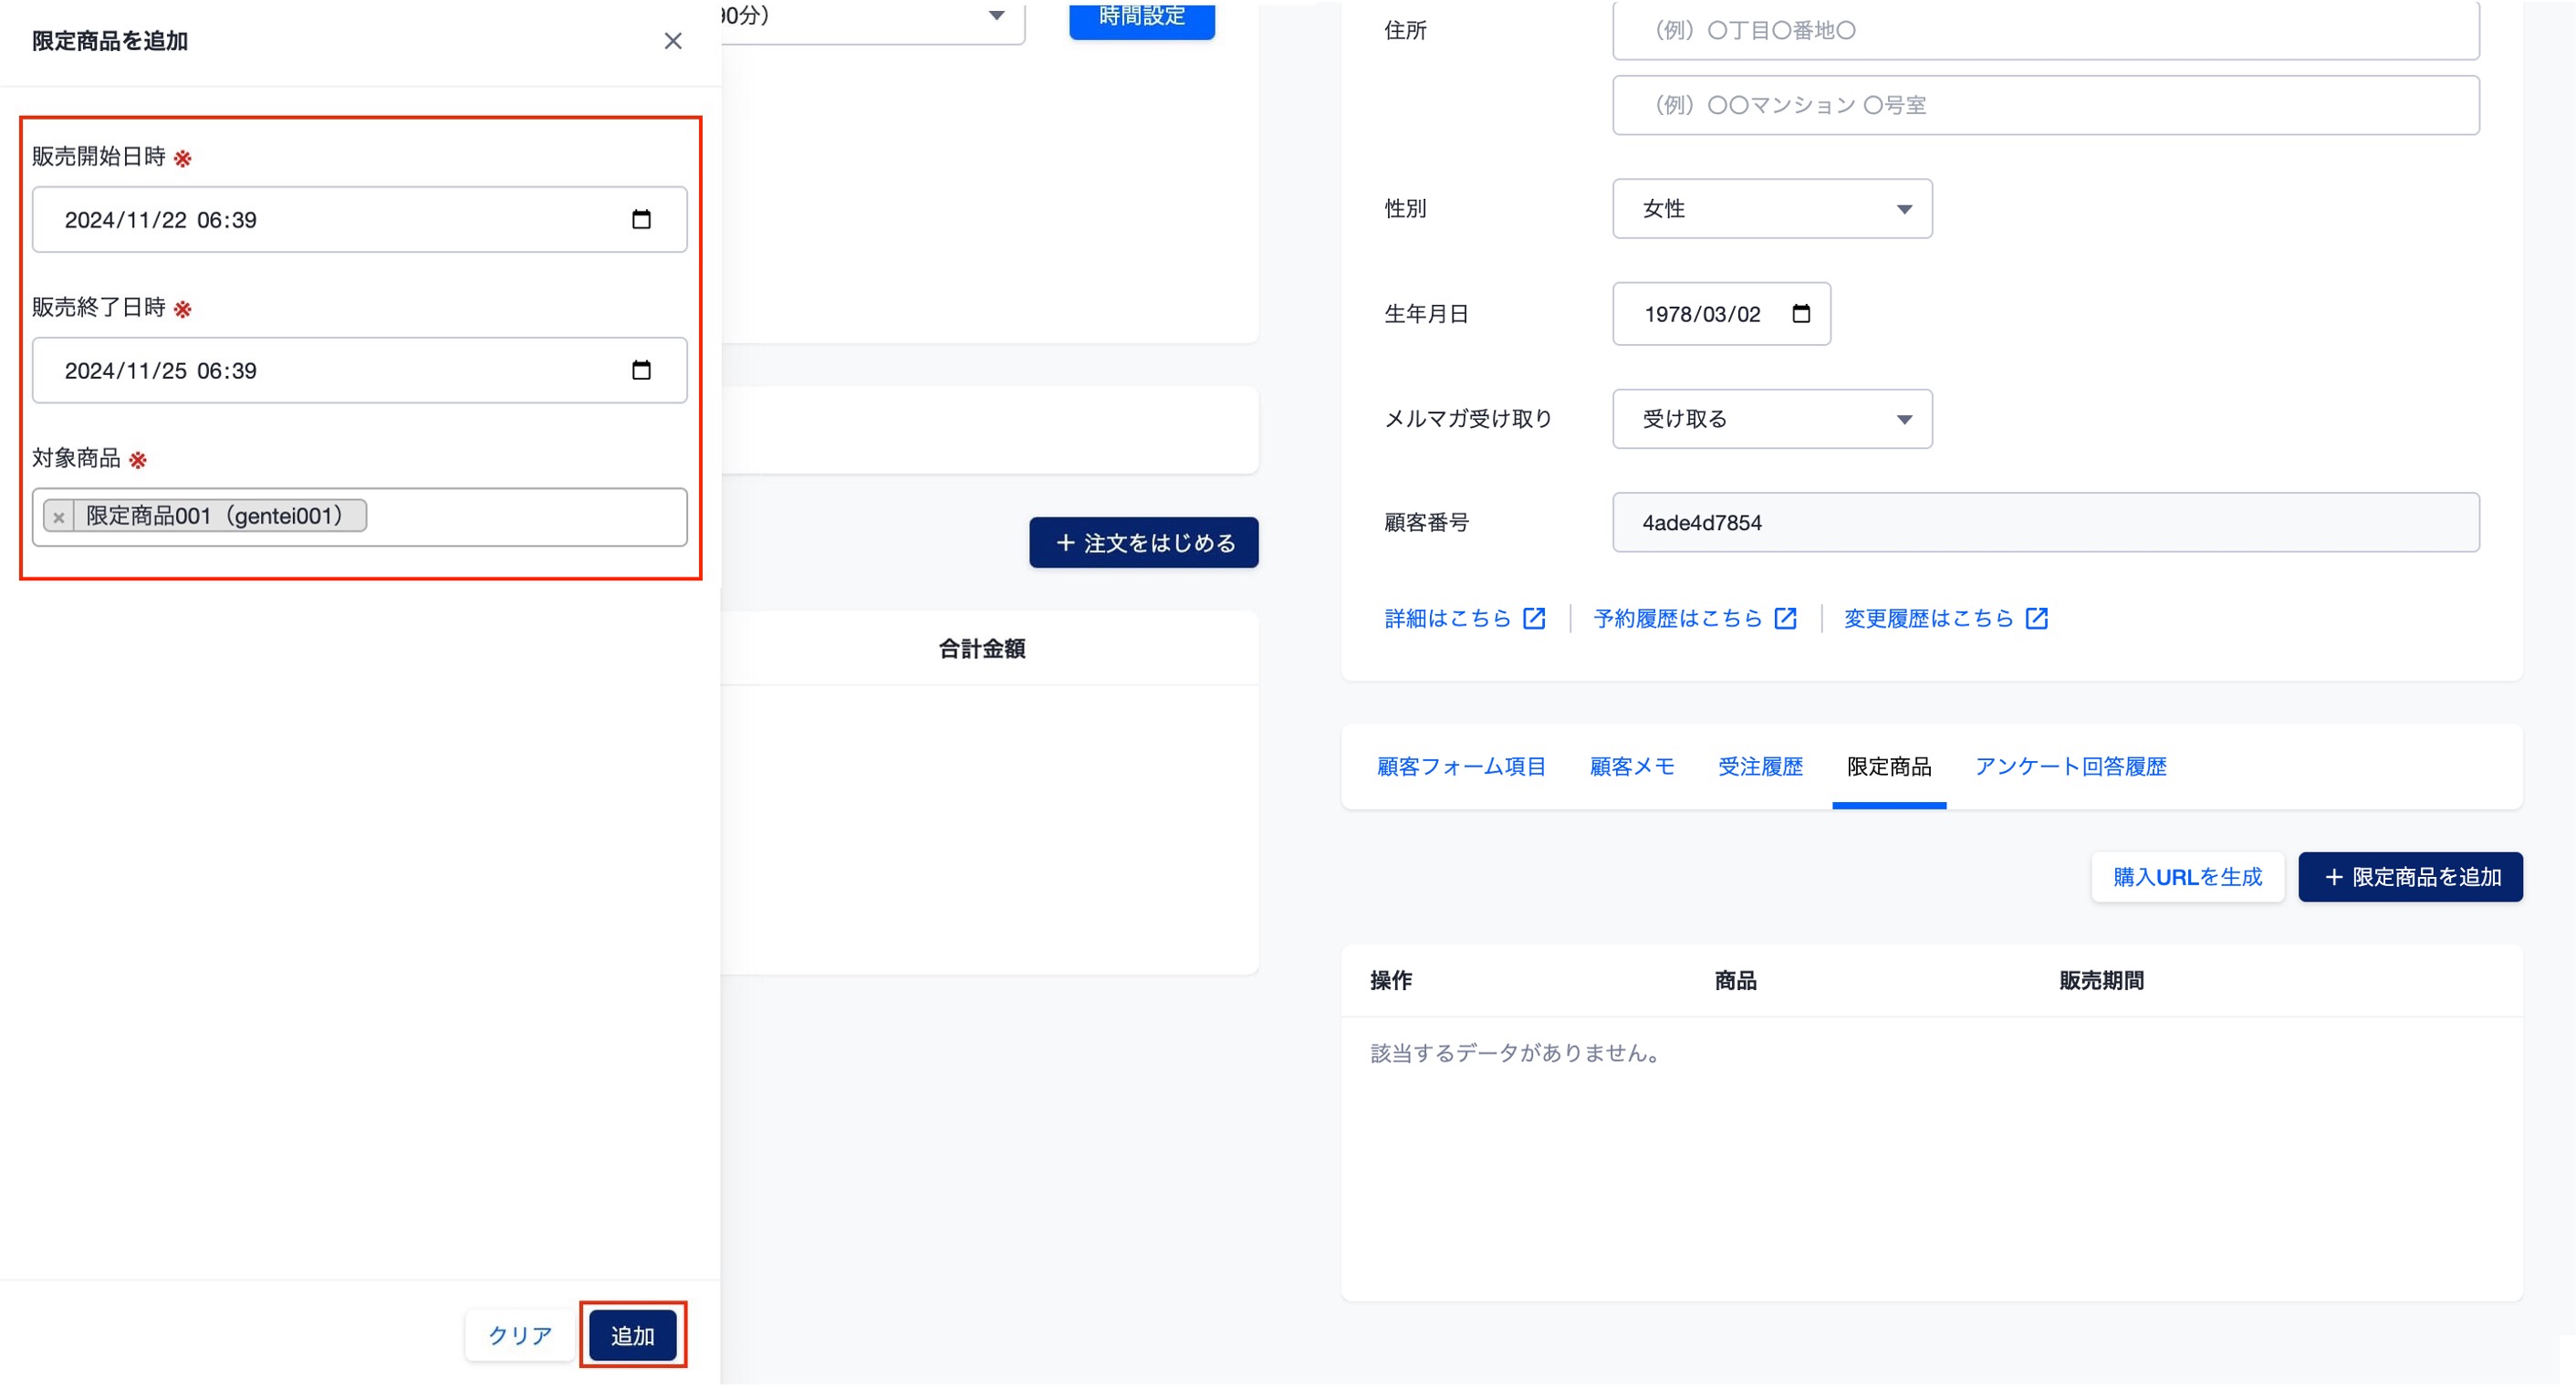Viewport: 2576px width, 1388px height.
Task: Open the 性別 dropdown
Action: 1772,209
